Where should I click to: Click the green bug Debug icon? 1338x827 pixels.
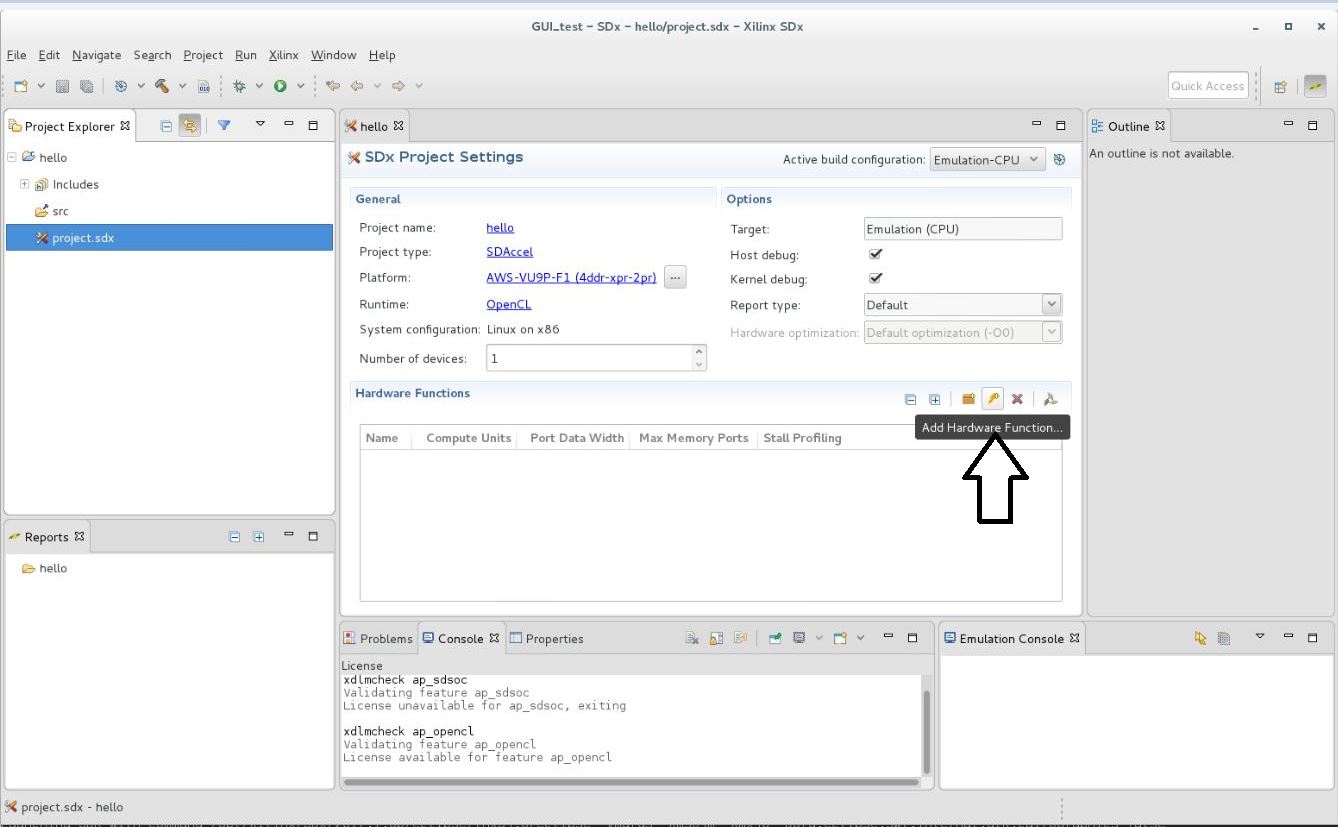click(239, 86)
